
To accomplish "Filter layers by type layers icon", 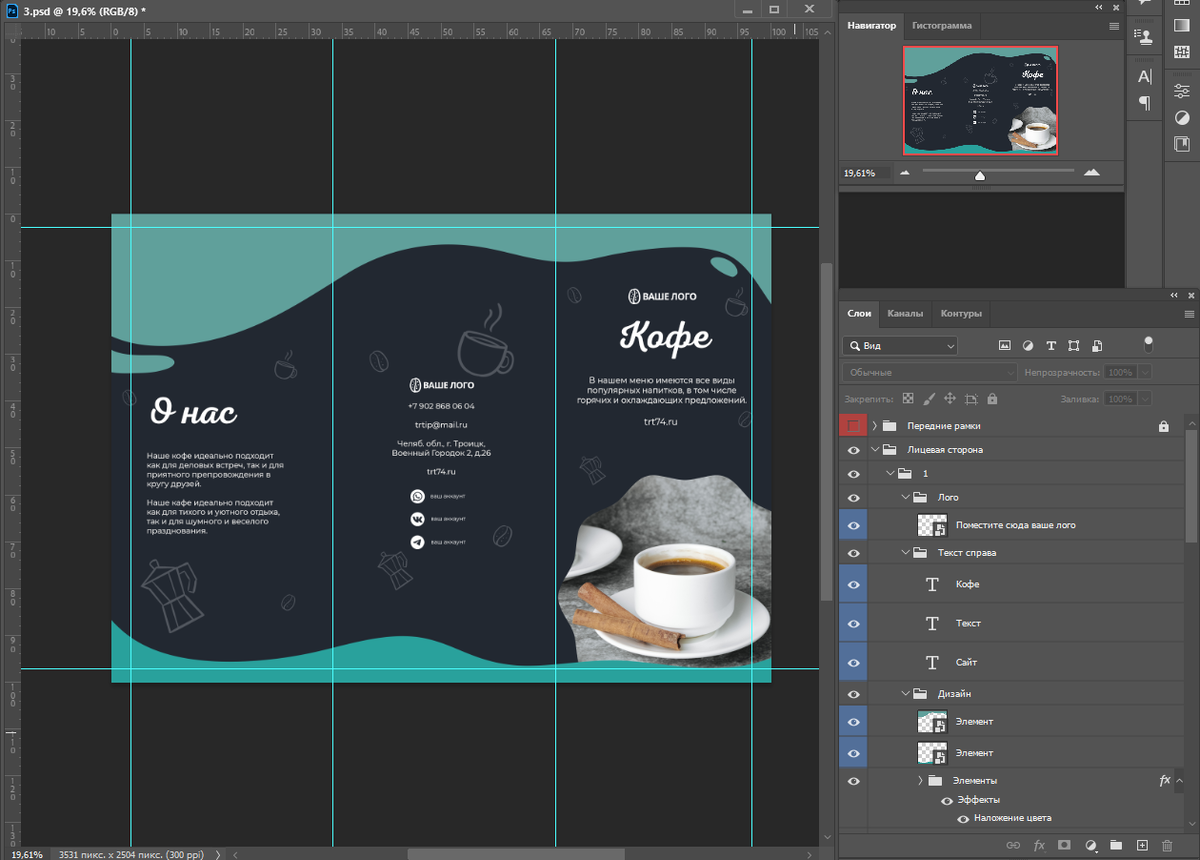I will point(1051,346).
